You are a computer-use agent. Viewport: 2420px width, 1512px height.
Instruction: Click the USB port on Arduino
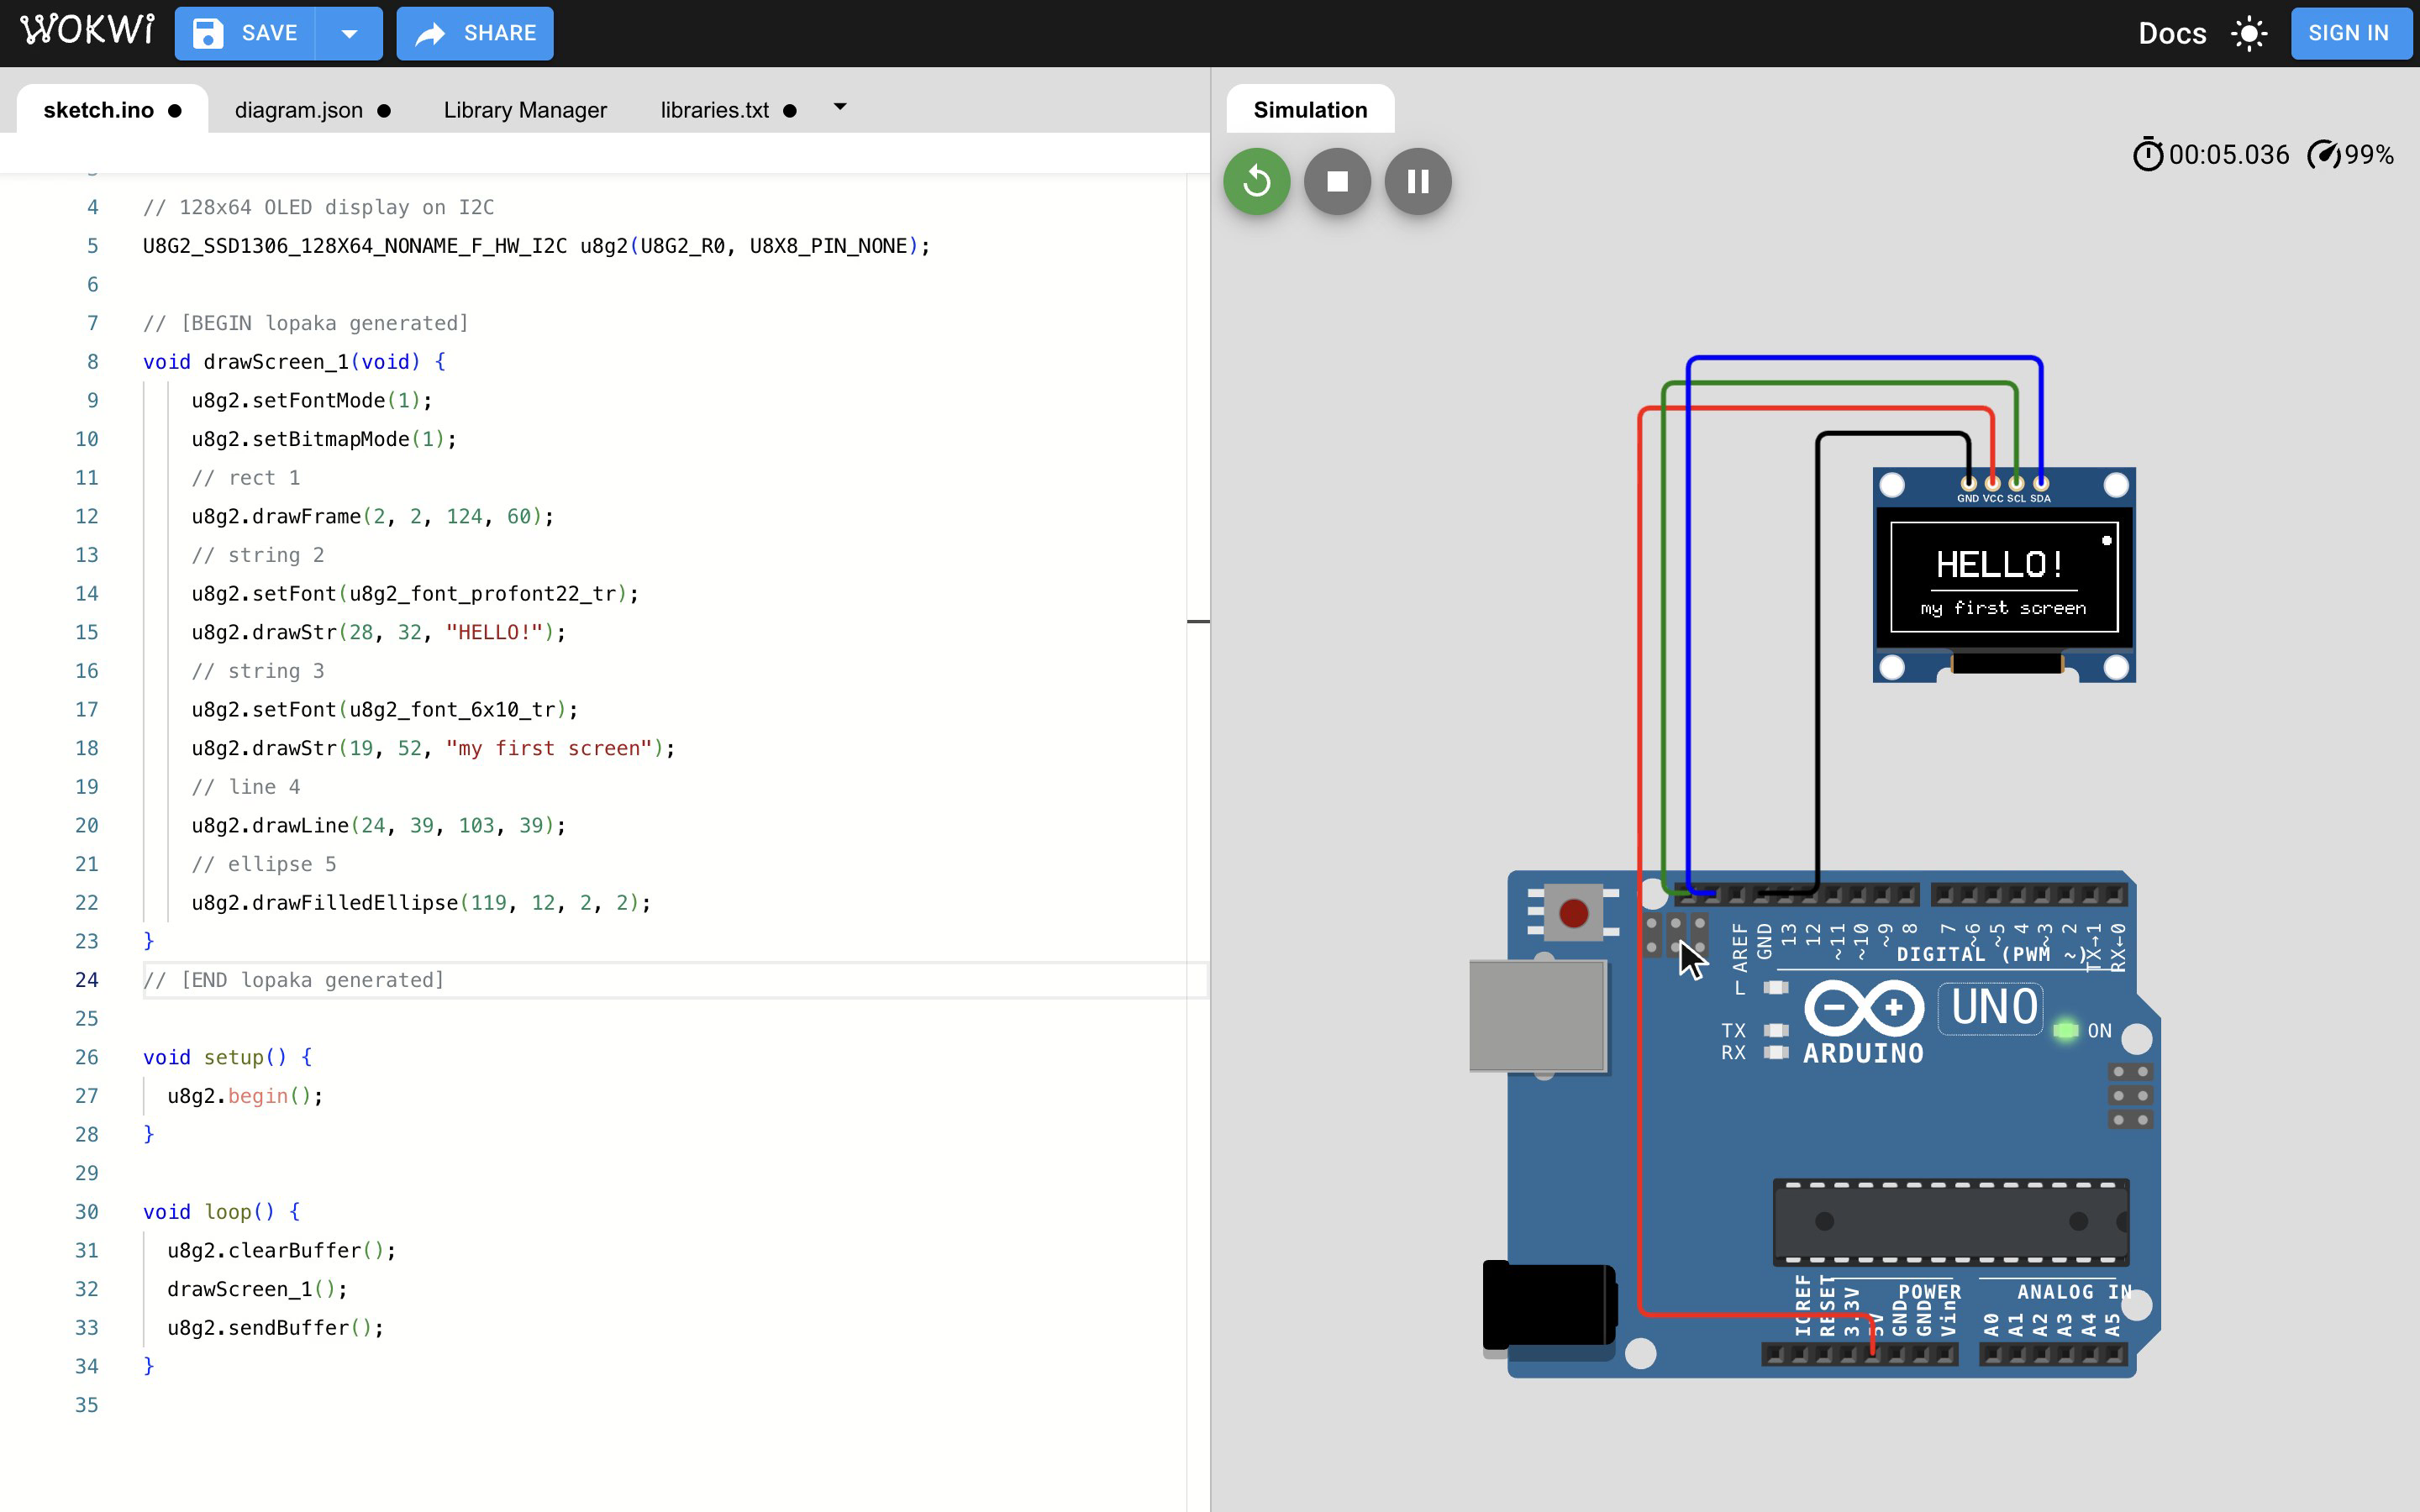(x=1538, y=1016)
